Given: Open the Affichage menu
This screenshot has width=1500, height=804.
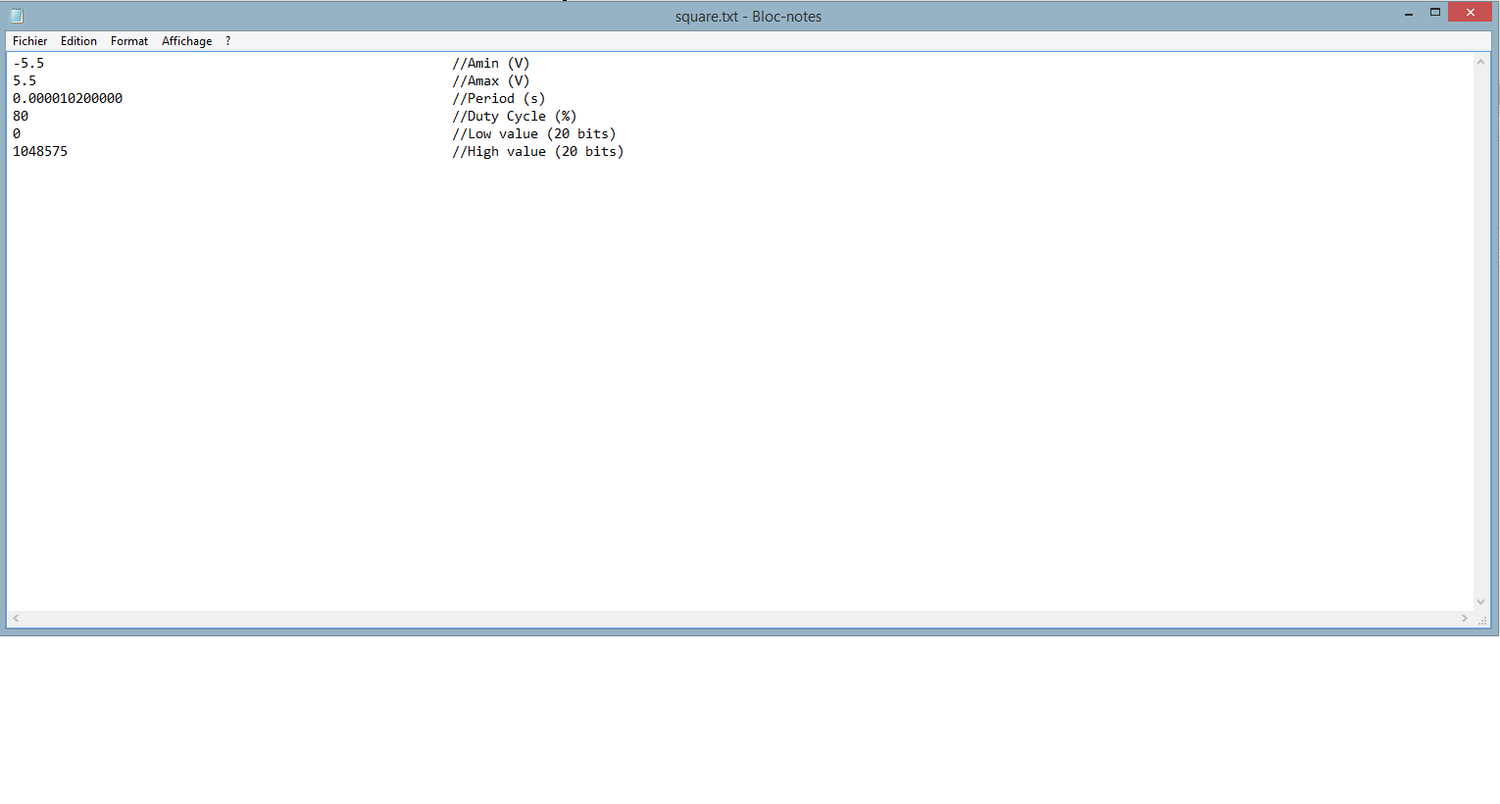Looking at the screenshot, I should pyautogui.click(x=187, y=41).
